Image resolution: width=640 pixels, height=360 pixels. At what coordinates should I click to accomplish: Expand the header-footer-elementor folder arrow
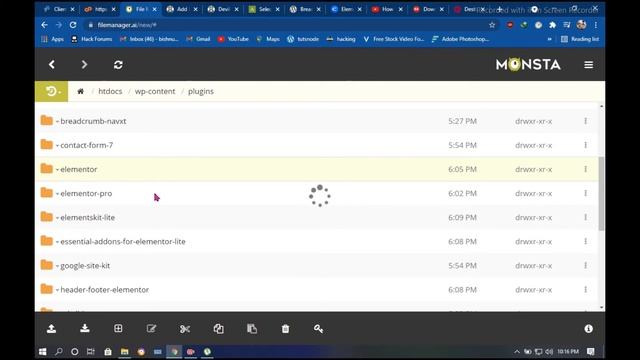tap(57, 290)
